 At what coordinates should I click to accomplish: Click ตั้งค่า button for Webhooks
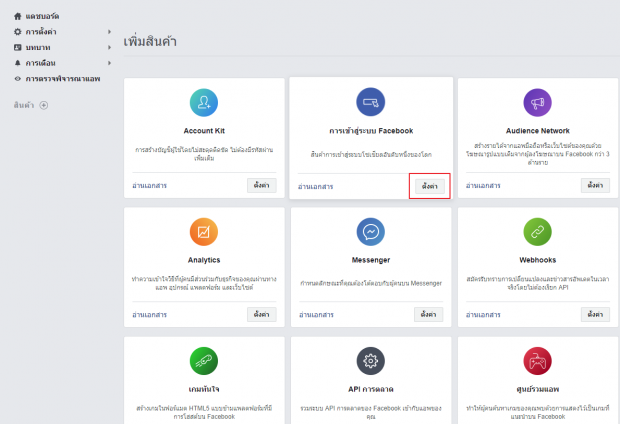coord(595,314)
